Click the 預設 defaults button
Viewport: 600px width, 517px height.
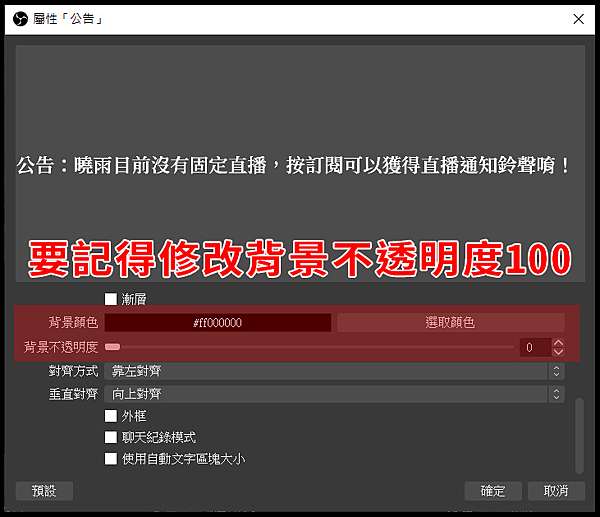point(44,491)
